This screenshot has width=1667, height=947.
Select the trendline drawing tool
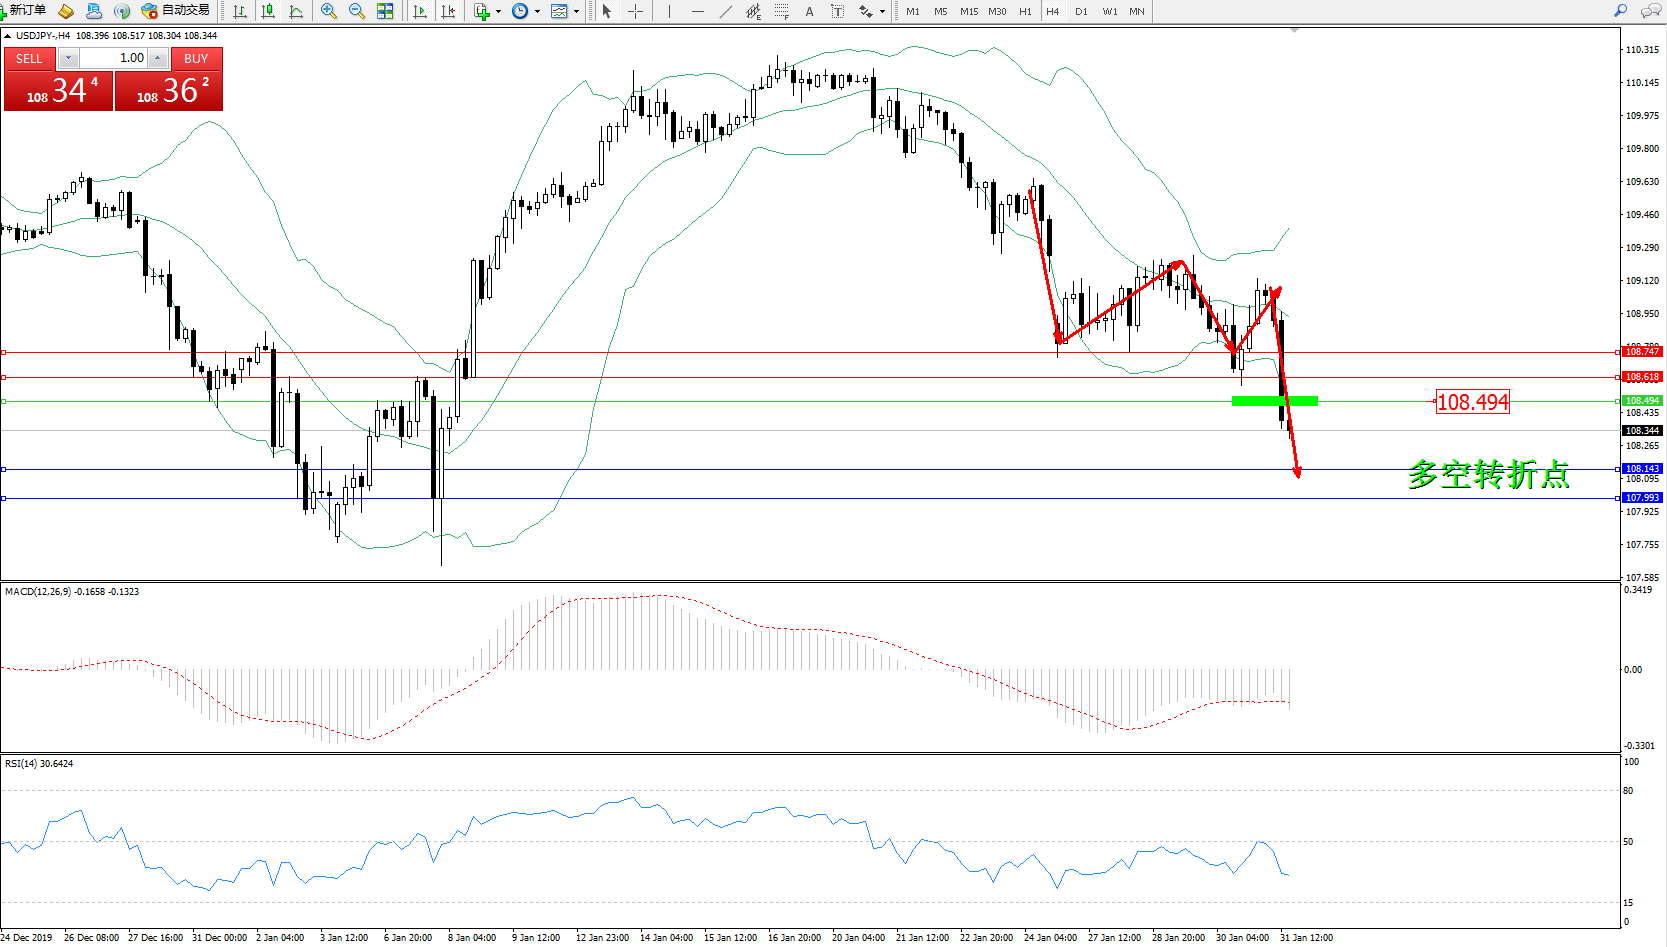coord(725,11)
